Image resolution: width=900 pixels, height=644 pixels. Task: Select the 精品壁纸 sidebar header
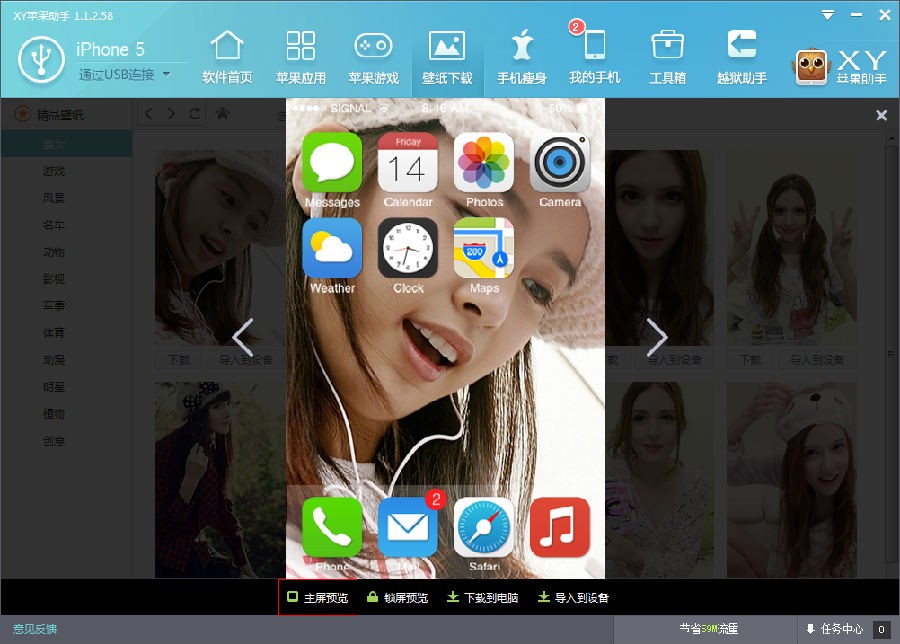pyautogui.click(x=49, y=115)
